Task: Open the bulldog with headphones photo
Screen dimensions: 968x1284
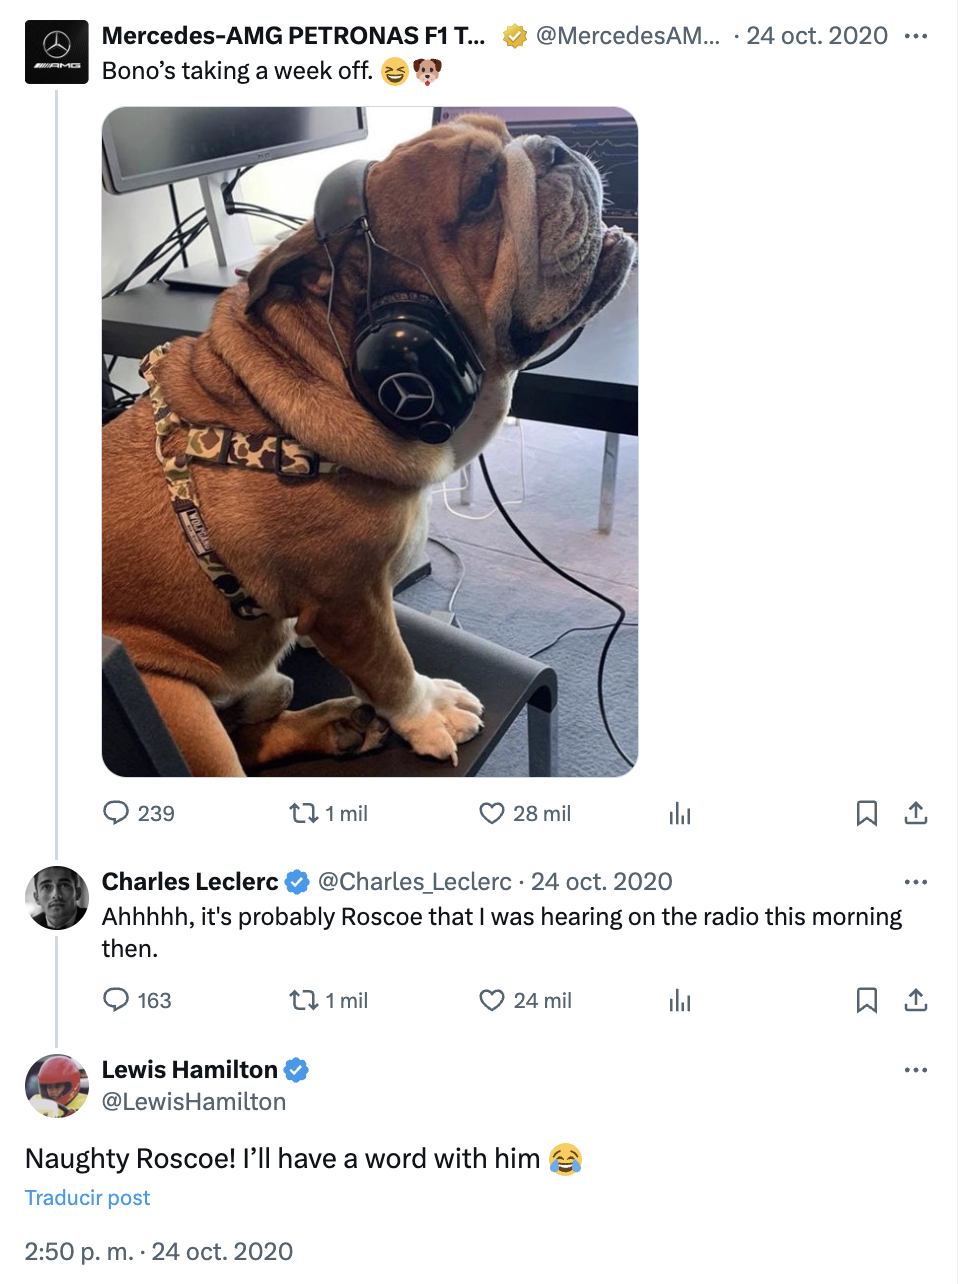Action: tap(370, 441)
